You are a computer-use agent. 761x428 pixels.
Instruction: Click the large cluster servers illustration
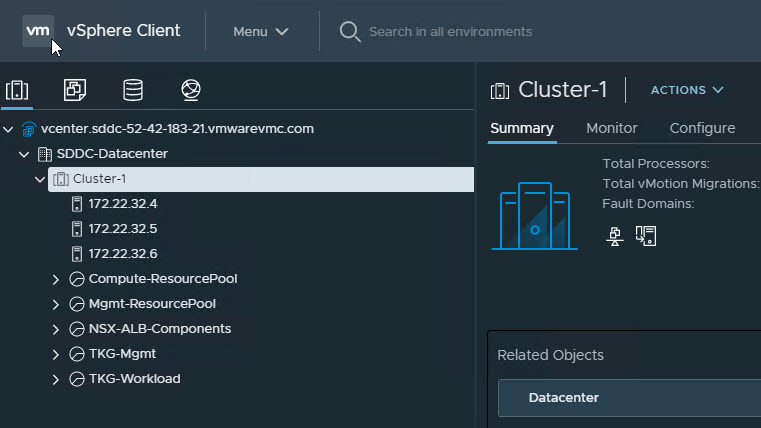[x=534, y=216]
